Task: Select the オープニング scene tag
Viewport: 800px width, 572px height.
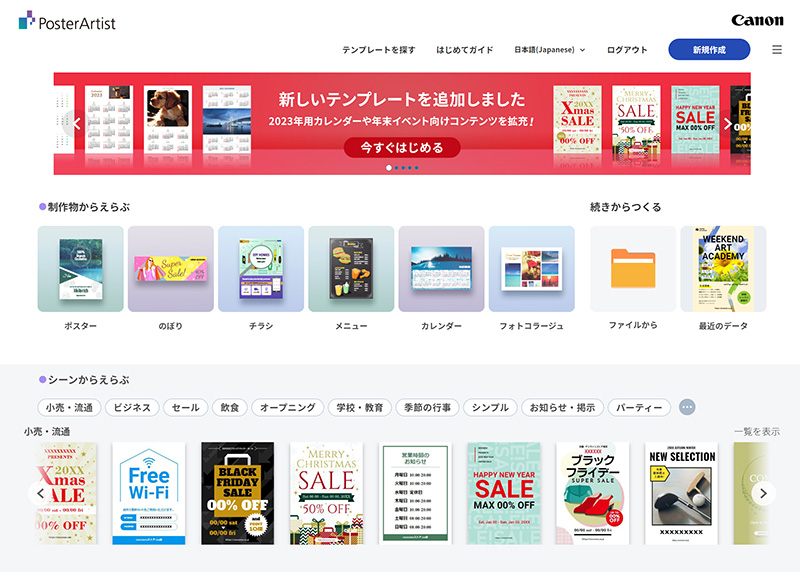Action: tap(288, 407)
